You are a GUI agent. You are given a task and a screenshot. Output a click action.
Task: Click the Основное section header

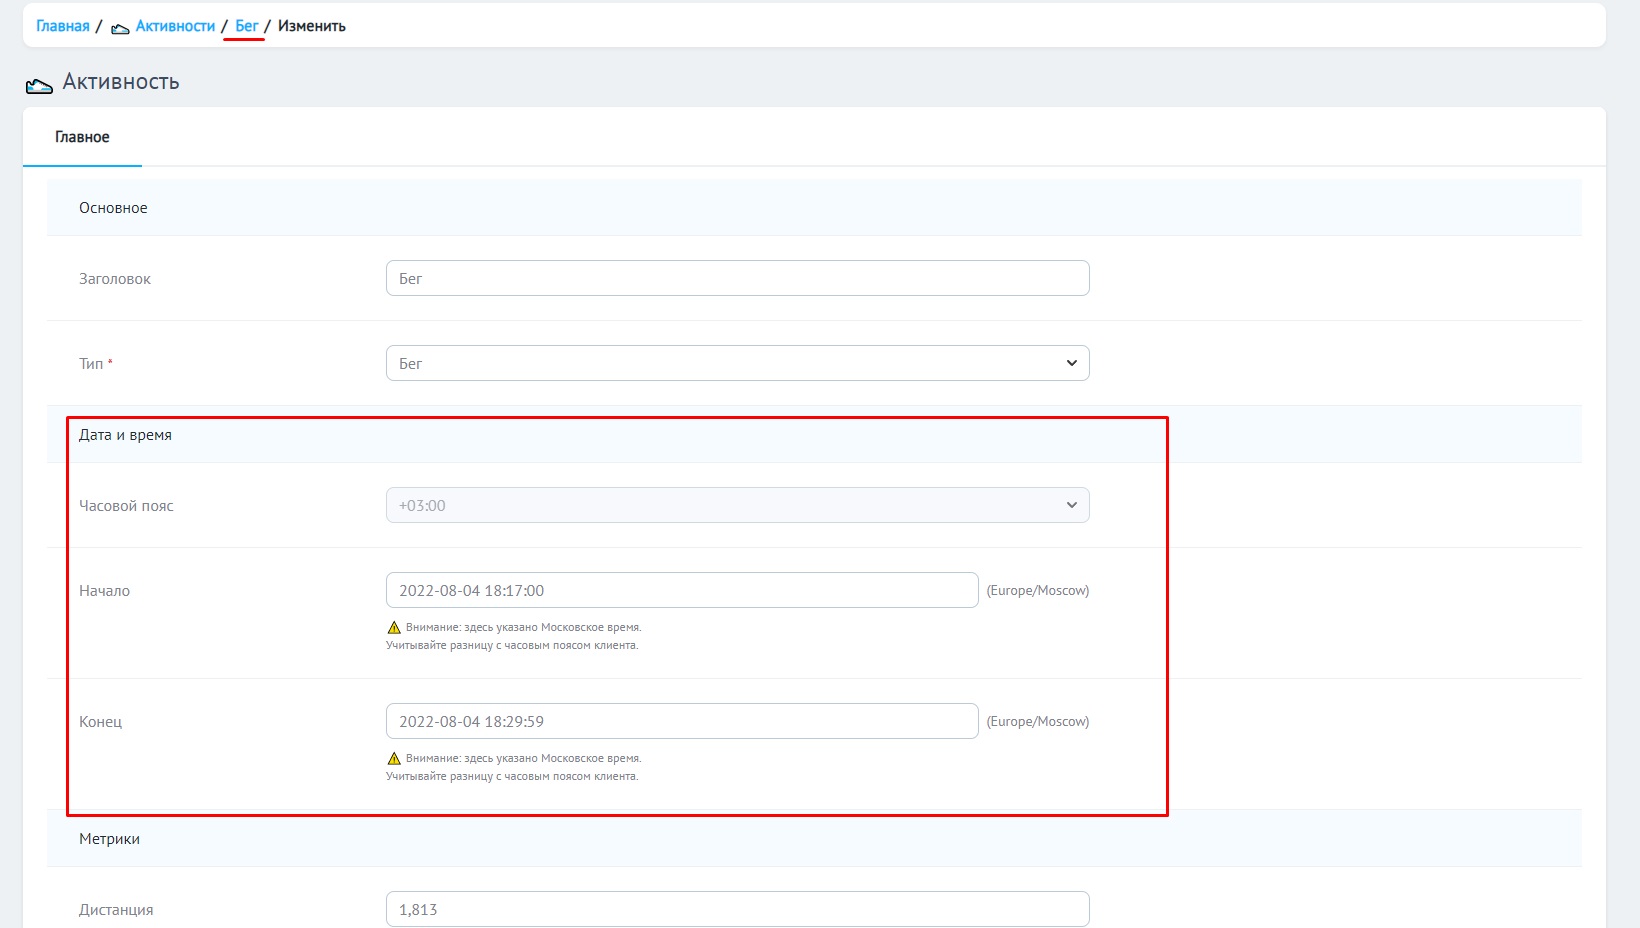click(x=113, y=208)
